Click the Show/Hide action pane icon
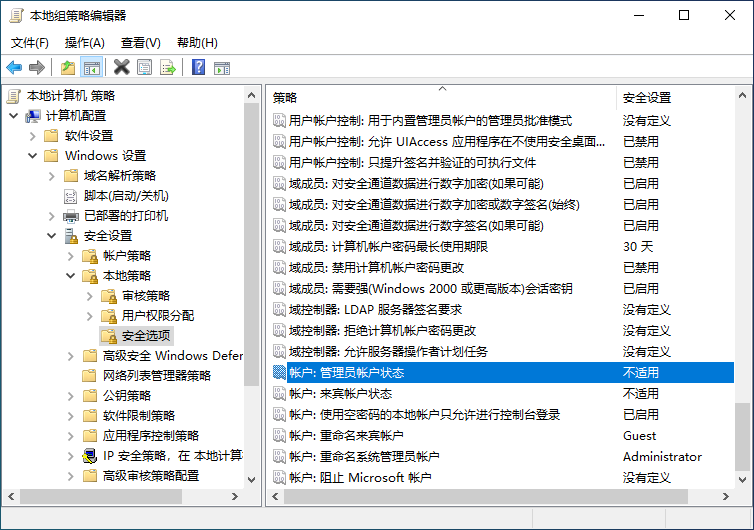The height and width of the screenshot is (530, 754). pos(222,67)
